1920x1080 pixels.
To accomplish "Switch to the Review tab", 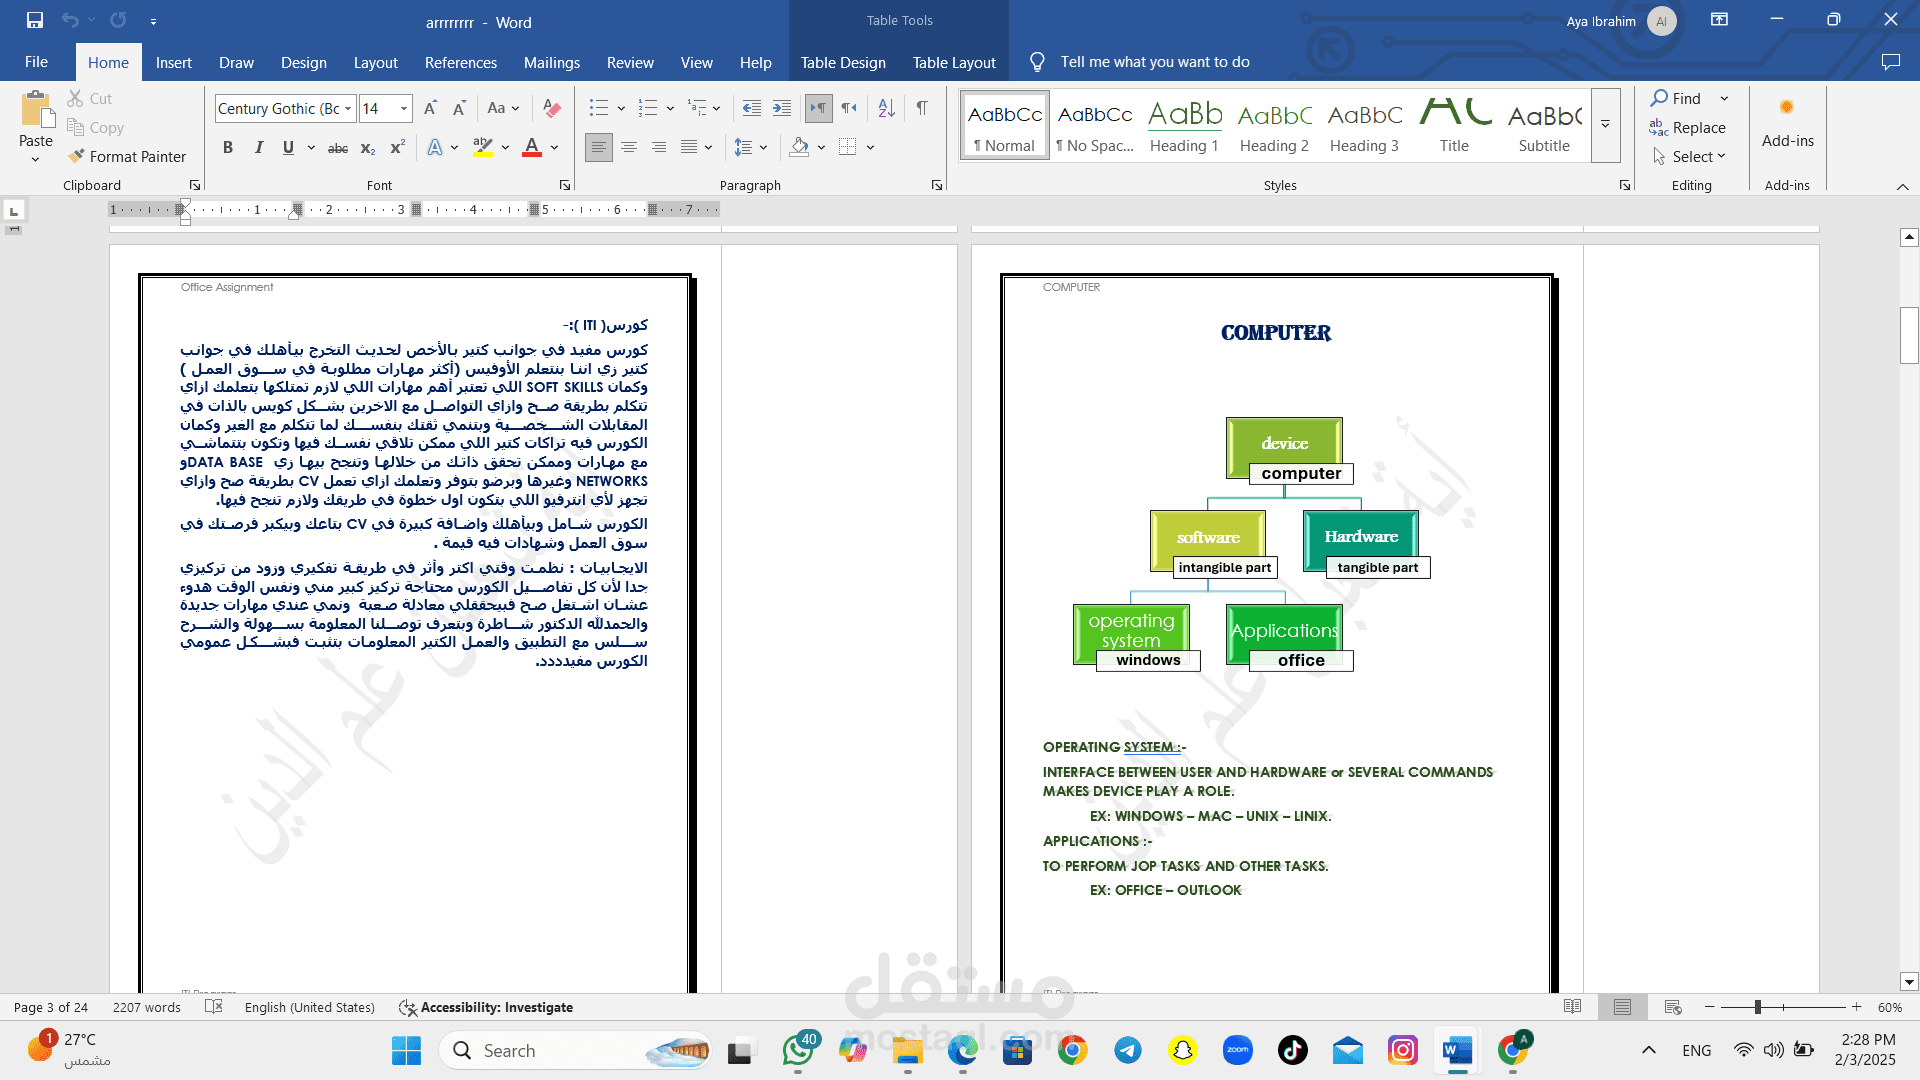I will pyautogui.click(x=630, y=62).
